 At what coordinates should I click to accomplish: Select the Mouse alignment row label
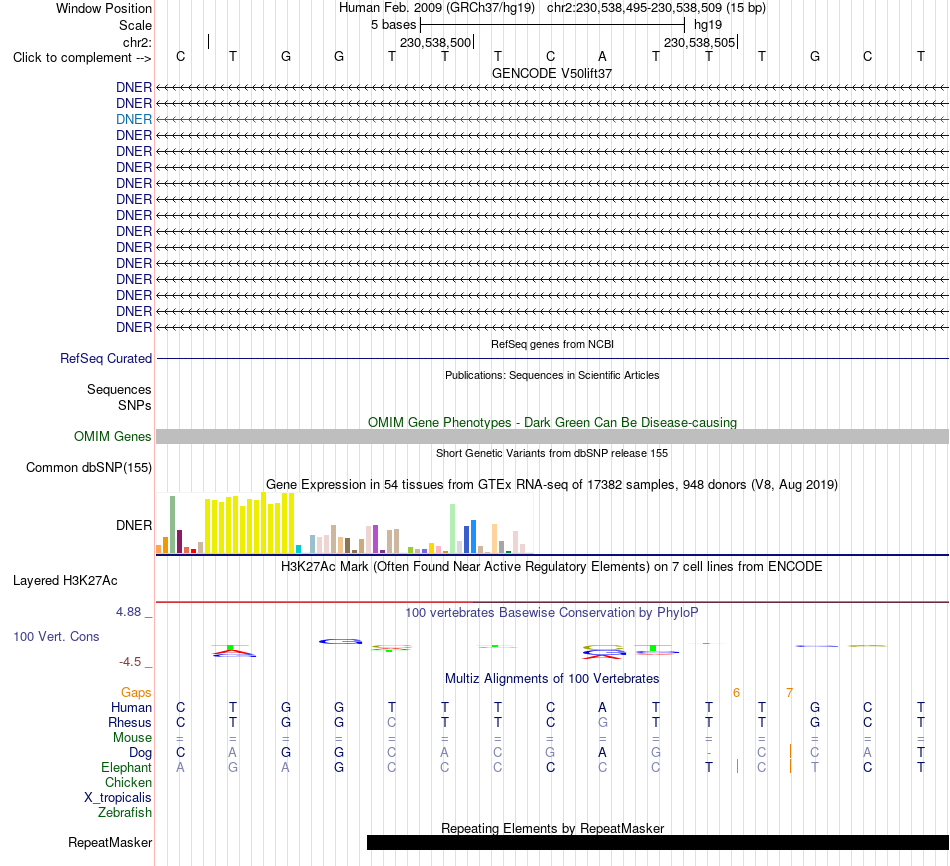tap(132, 738)
